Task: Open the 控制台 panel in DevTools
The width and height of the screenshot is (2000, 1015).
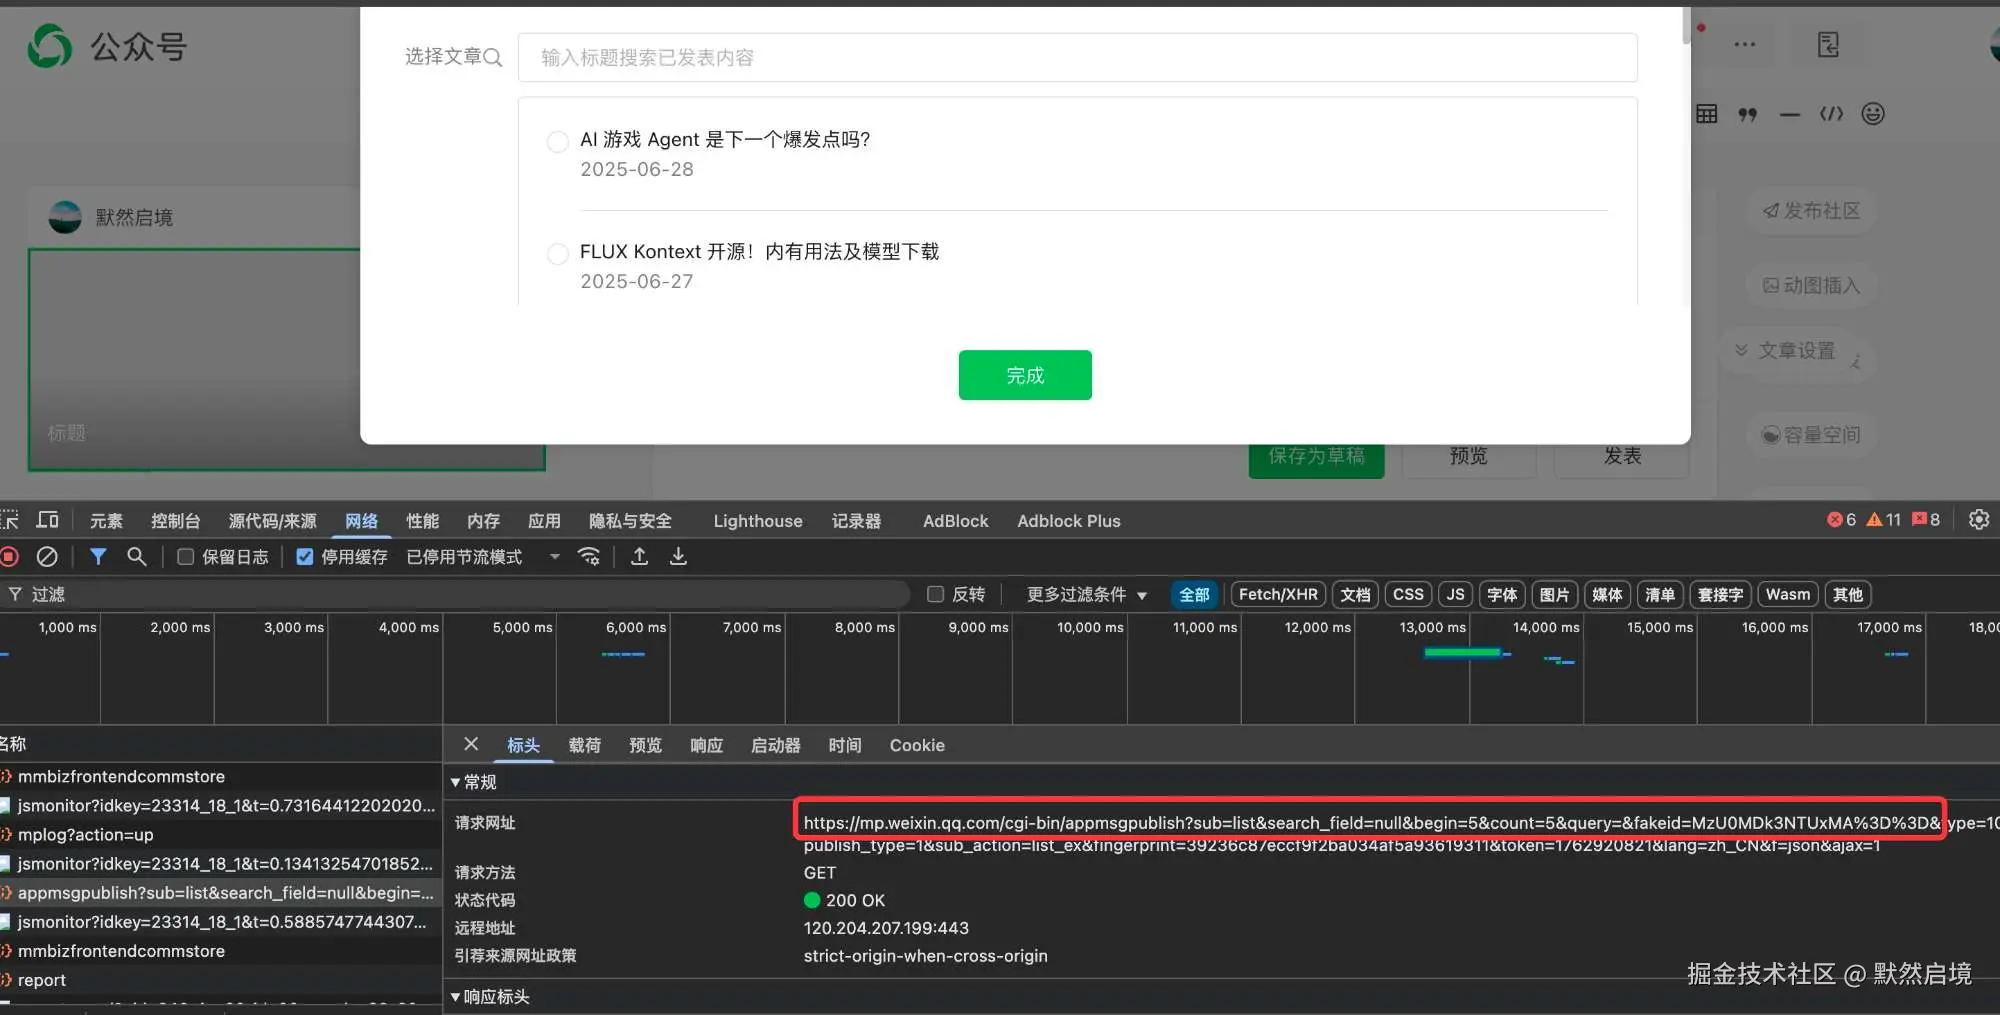Action: click(175, 520)
